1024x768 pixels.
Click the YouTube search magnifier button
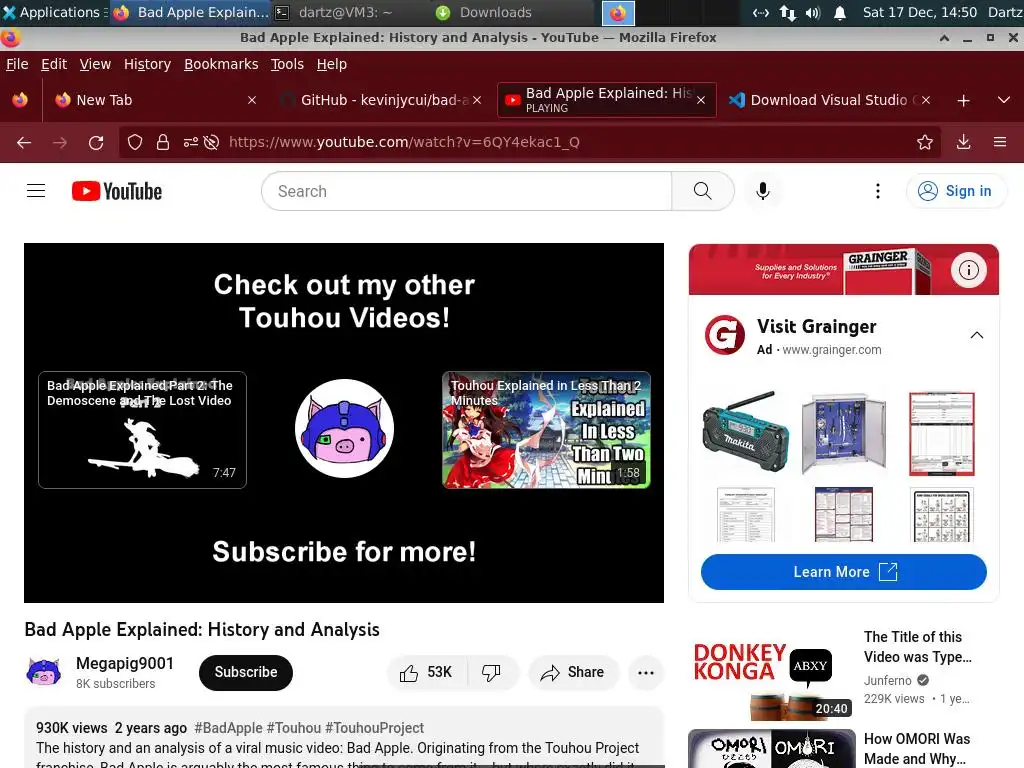point(703,191)
